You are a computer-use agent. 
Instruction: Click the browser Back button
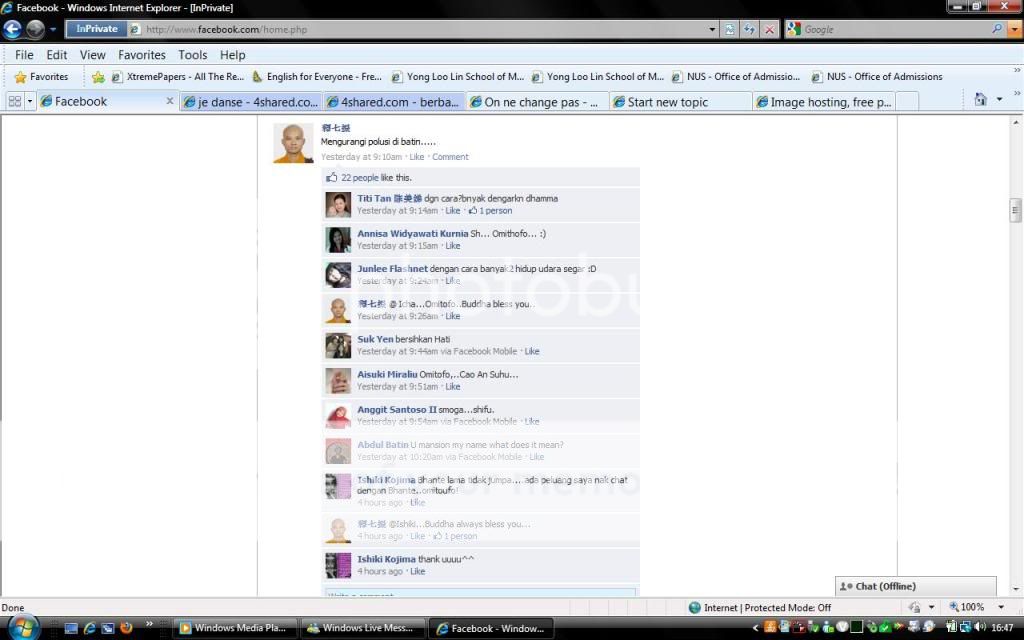click(13, 30)
